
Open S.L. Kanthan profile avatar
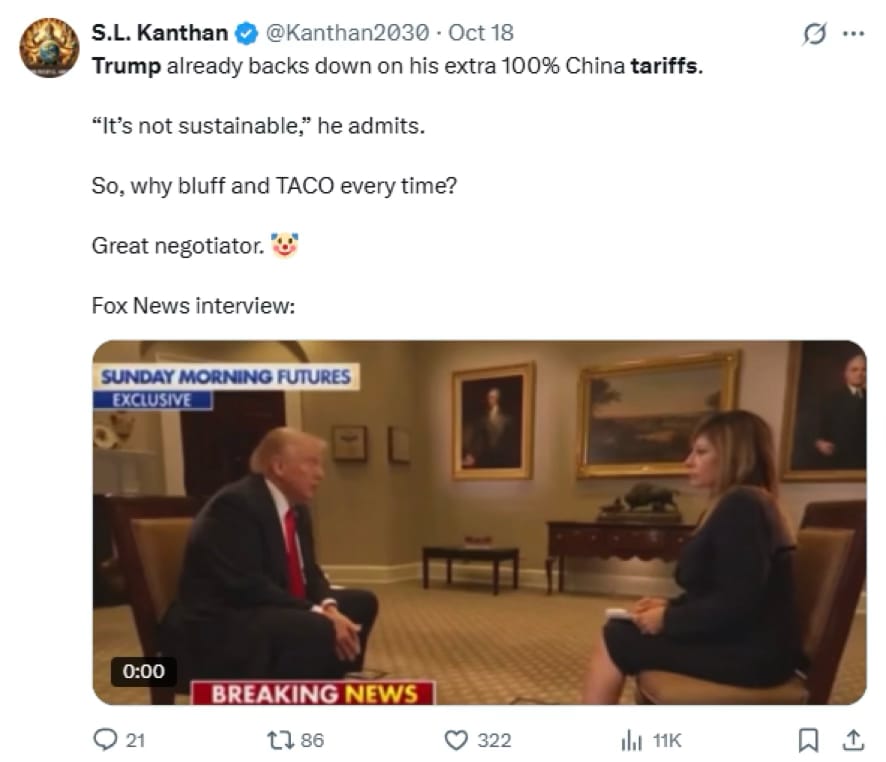pyautogui.click(x=49, y=47)
